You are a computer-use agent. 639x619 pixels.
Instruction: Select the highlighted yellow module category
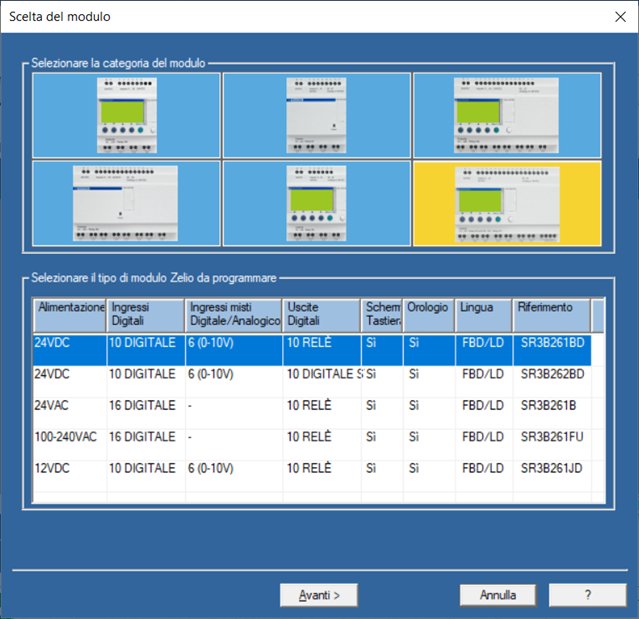tap(507, 203)
